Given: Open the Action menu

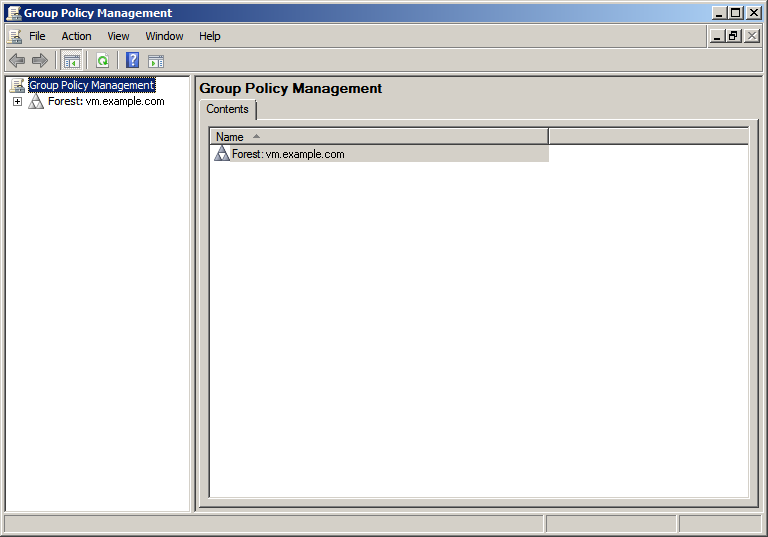Looking at the screenshot, I should point(76,36).
